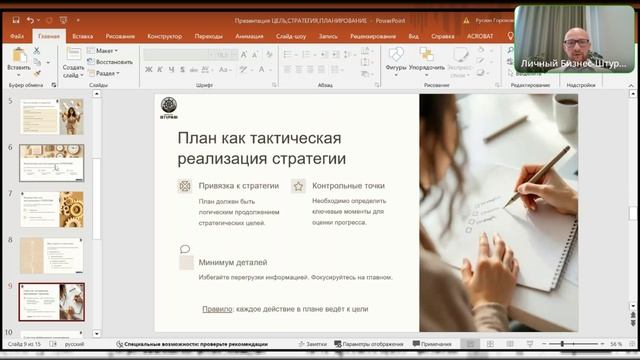The width and height of the screenshot is (640, 360).
Task: Open the customize quick access toolbar dropdown
Action: (78, 20)
